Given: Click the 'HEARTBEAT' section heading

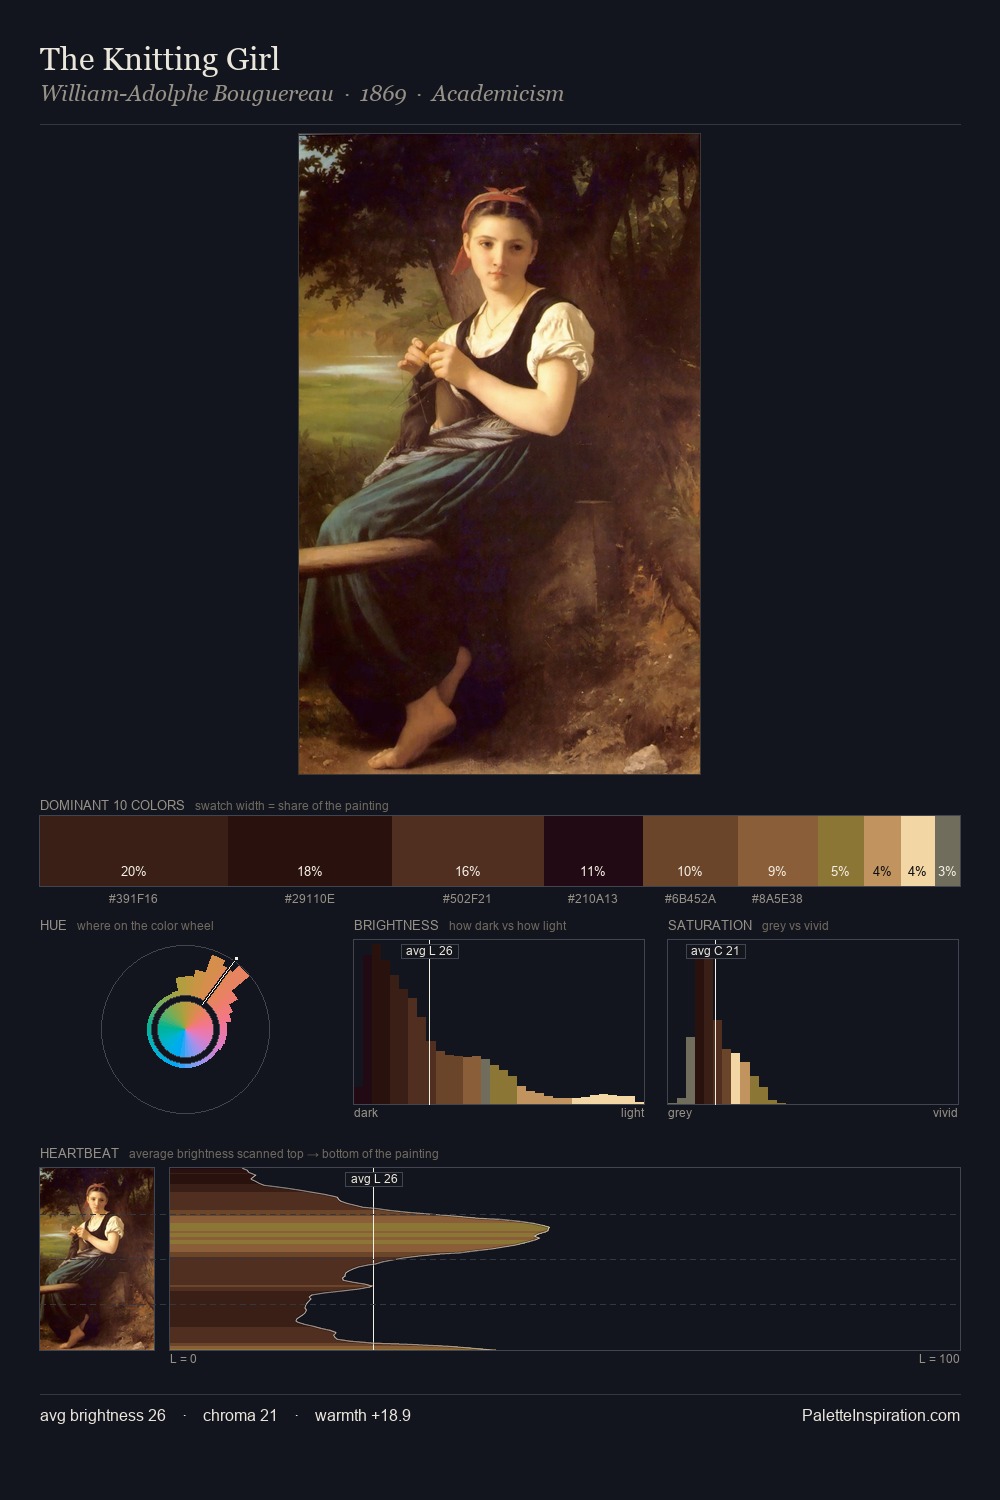Looking at the screenshot, I should coord(79,1153).
